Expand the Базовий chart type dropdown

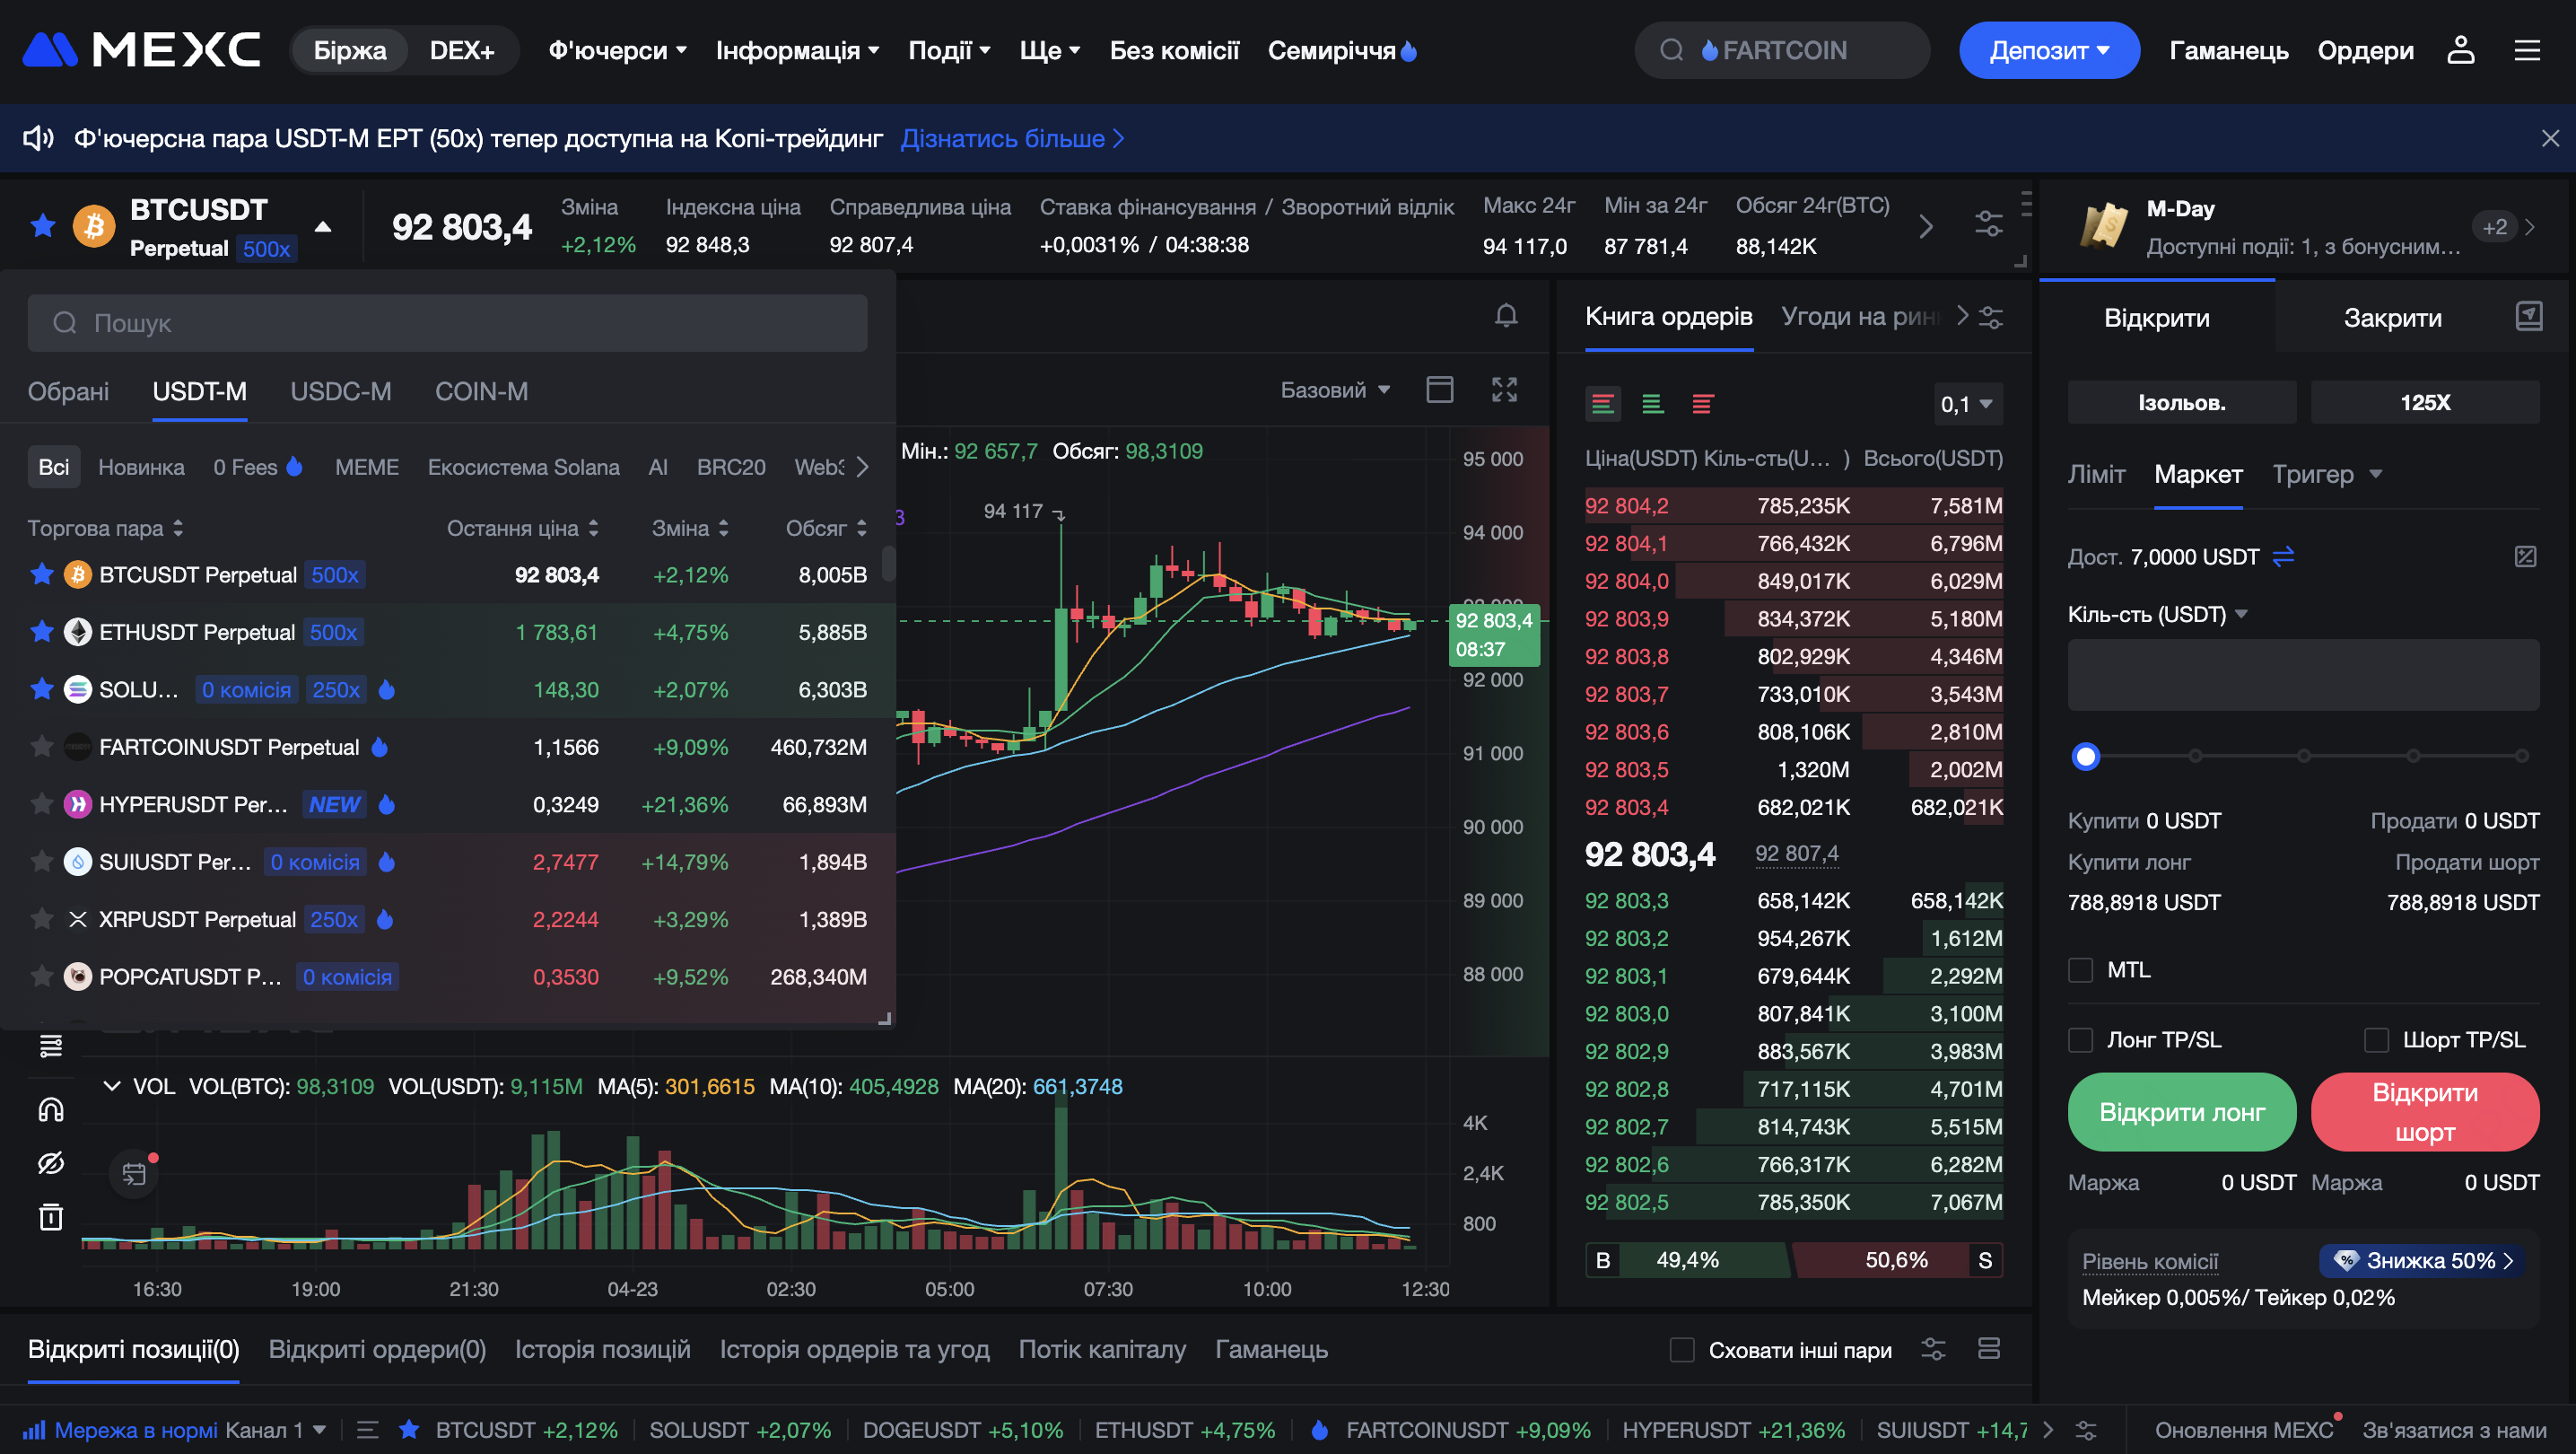[x=1335, y=390]
